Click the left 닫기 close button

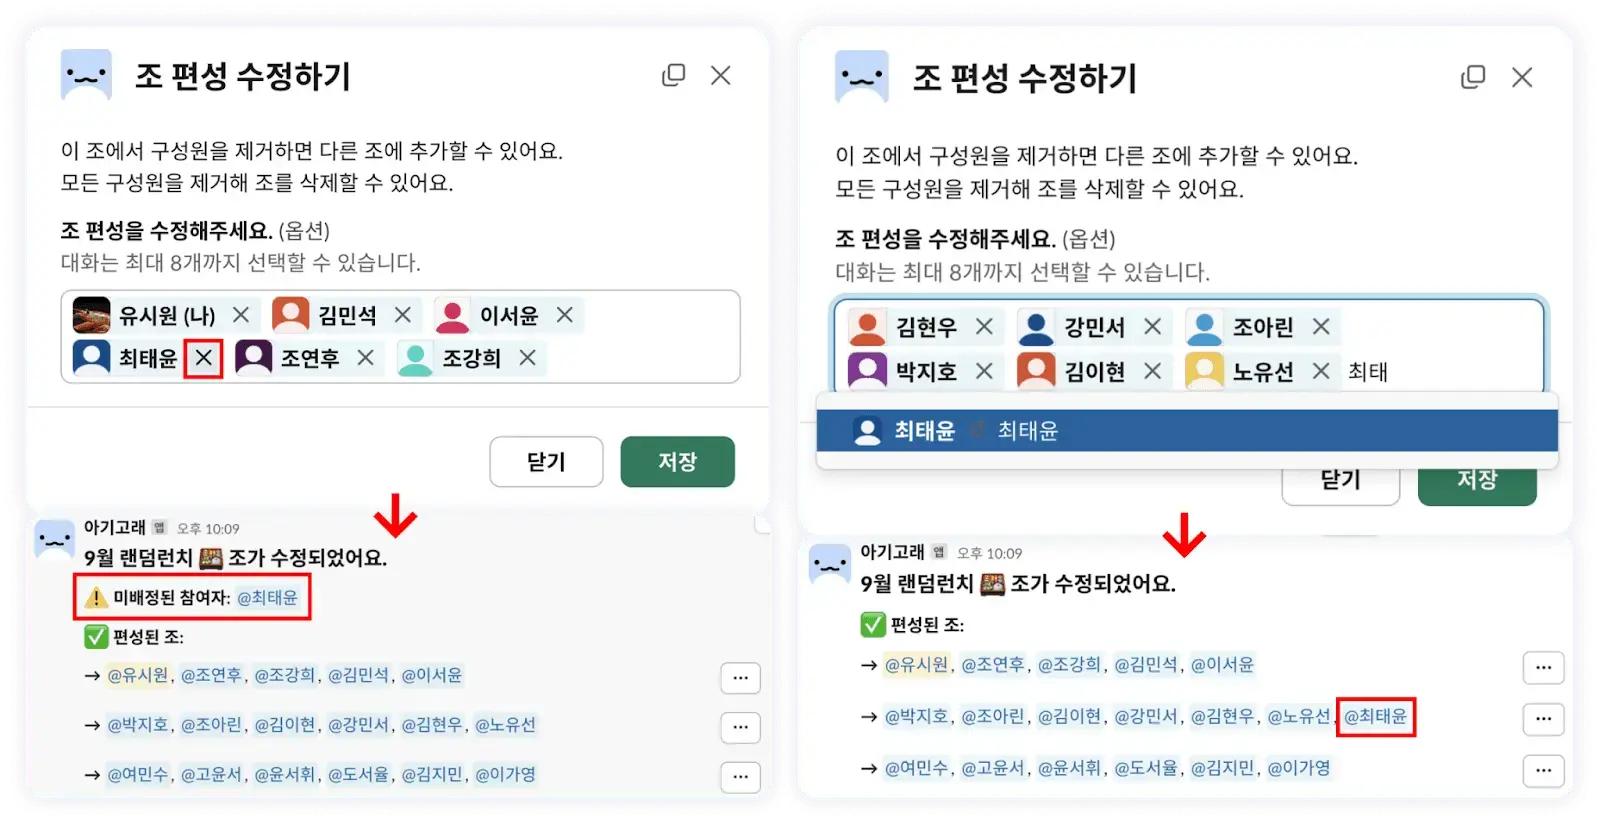pos(546,462)
